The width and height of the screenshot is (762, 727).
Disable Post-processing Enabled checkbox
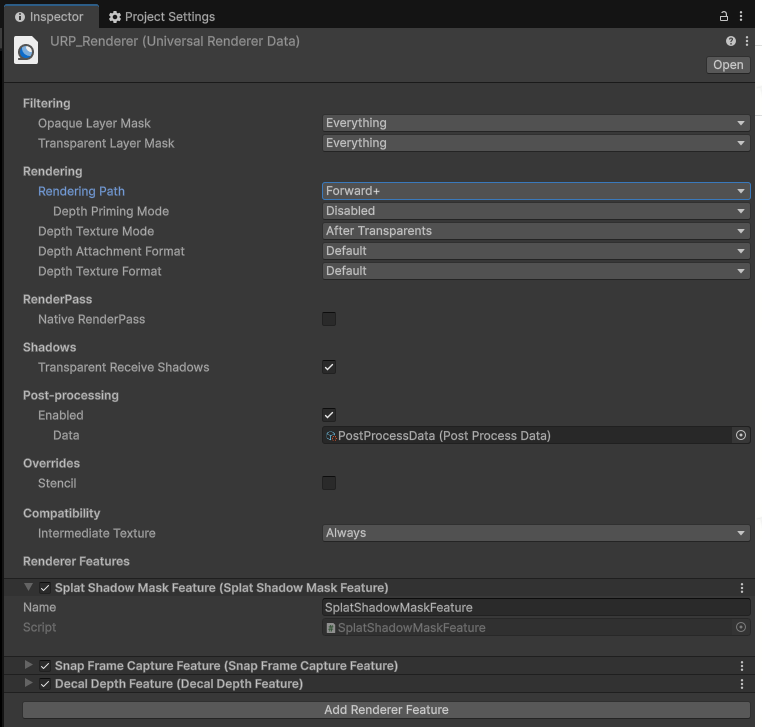coord(329,415)
